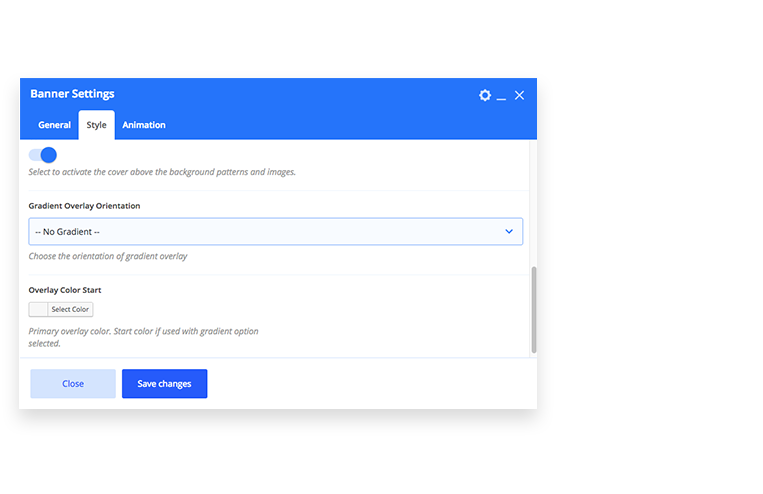Switch to the General tab
This screenshot has width=763, height=494.
(54, 125)
